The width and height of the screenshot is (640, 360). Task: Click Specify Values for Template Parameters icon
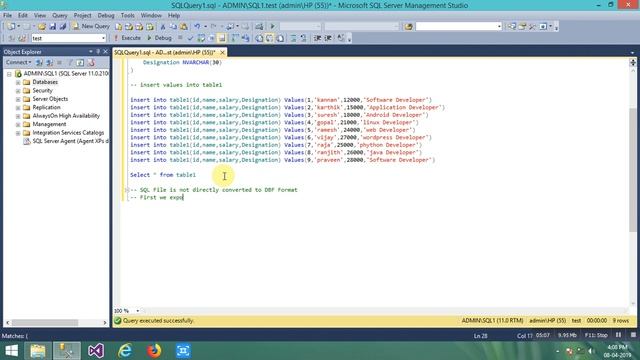(341, 38)
